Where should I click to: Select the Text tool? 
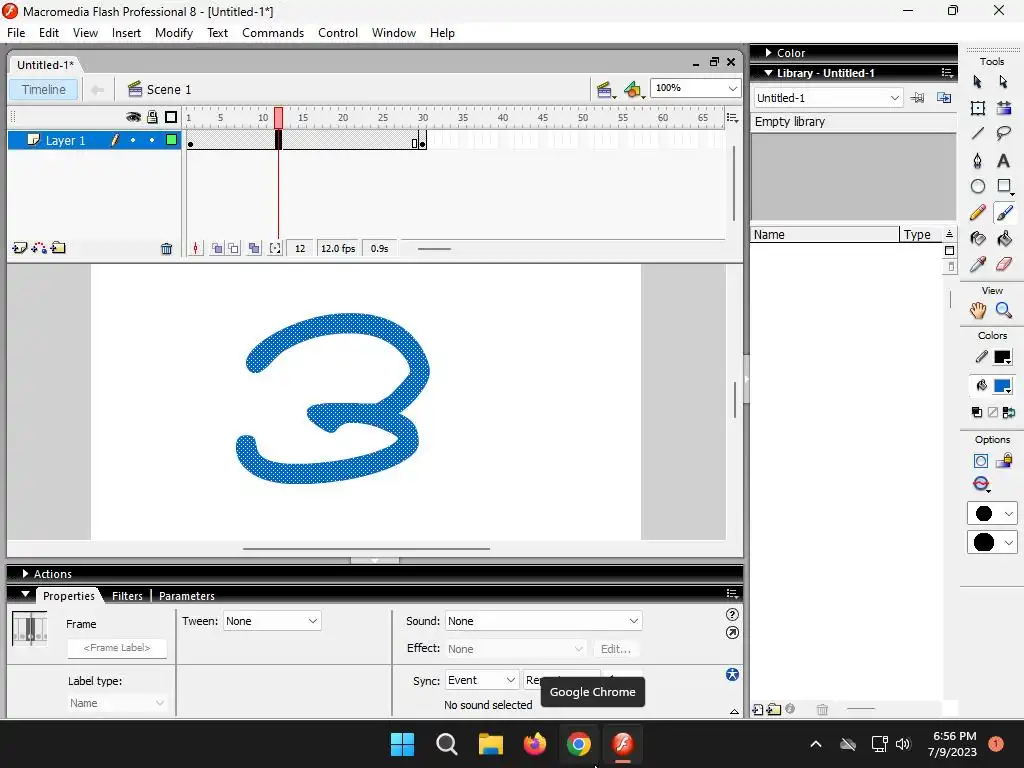click(1004, 160)
